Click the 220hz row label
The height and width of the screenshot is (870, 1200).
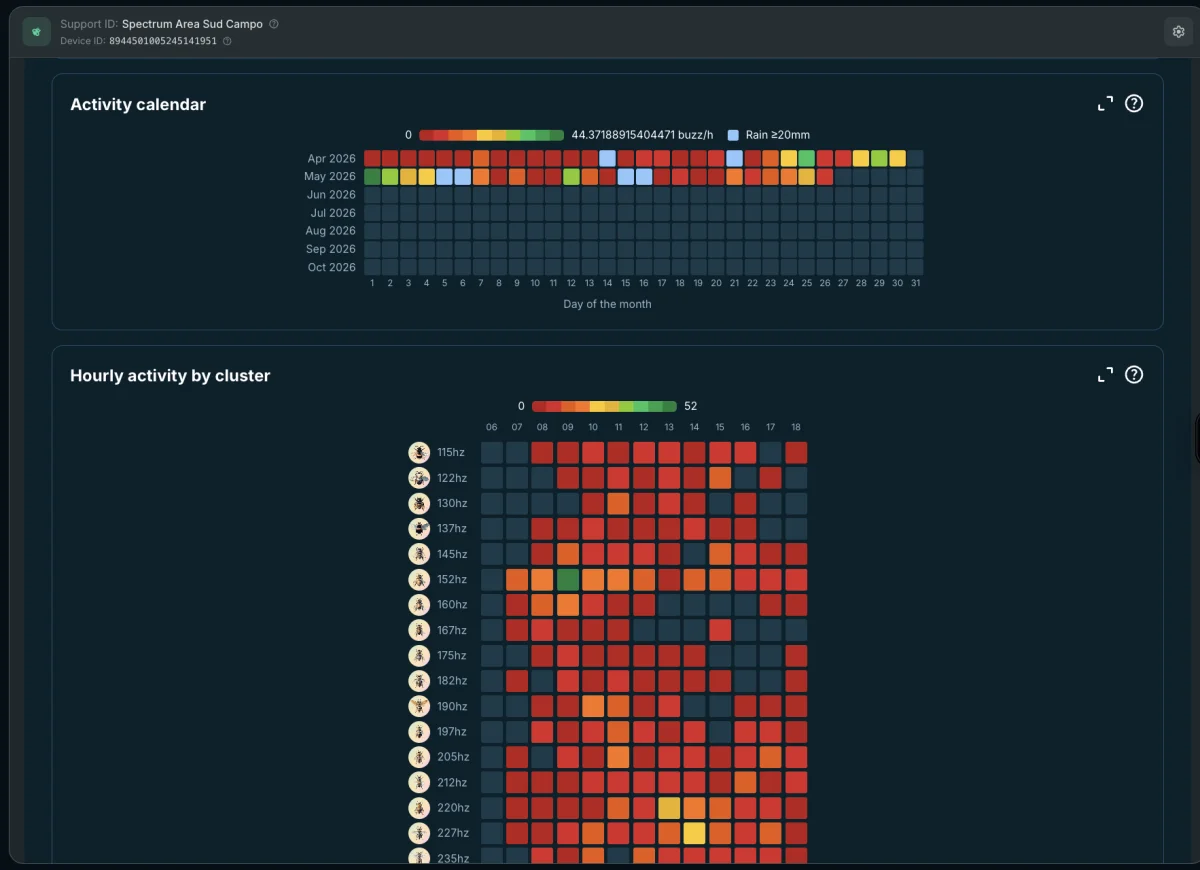tap(452, 808)
